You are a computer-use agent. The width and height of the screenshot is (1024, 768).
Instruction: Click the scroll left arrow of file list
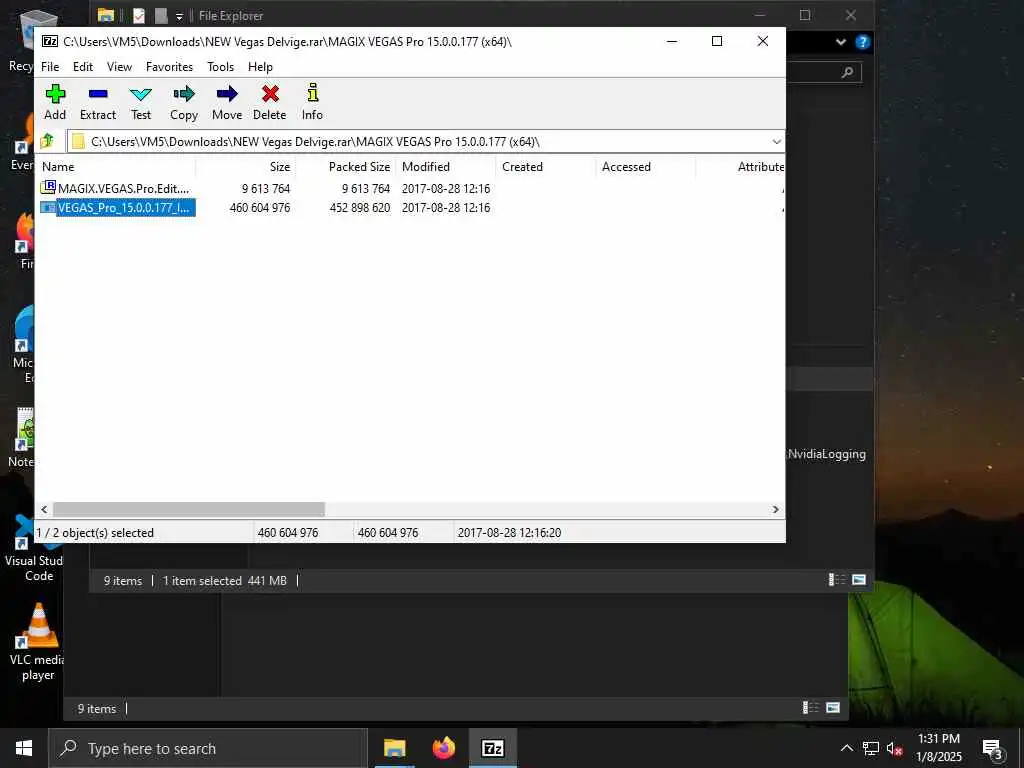pyautogui.click(x=44, y=509)
